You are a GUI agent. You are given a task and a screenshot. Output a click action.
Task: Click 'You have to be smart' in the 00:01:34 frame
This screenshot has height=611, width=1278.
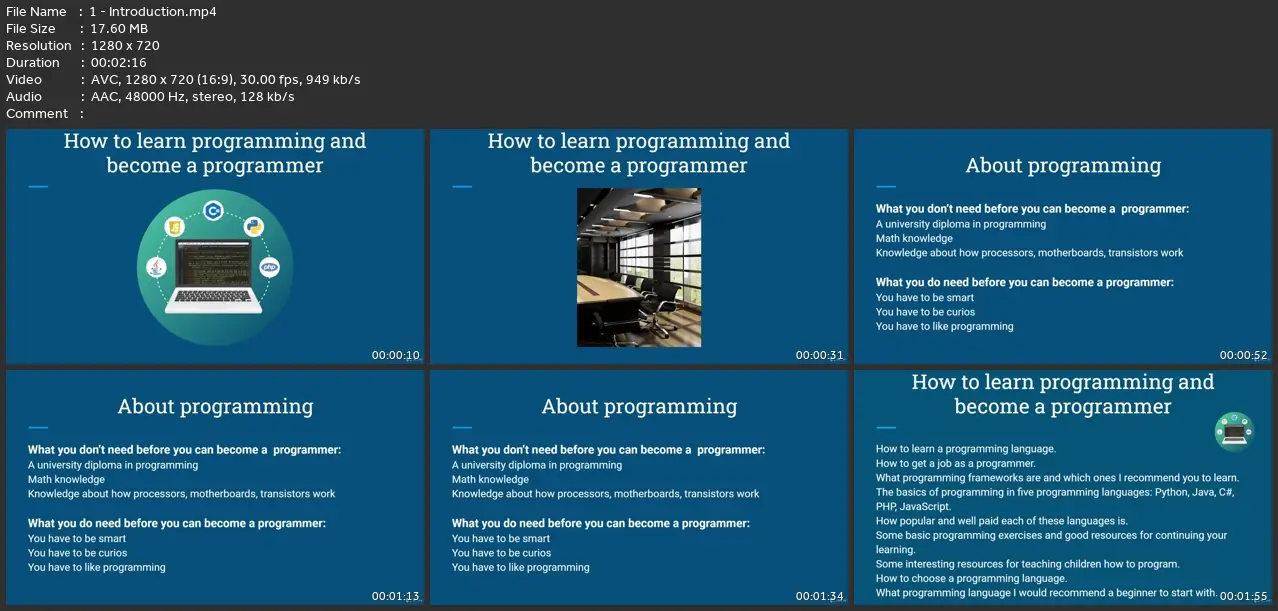click(501, 538)
